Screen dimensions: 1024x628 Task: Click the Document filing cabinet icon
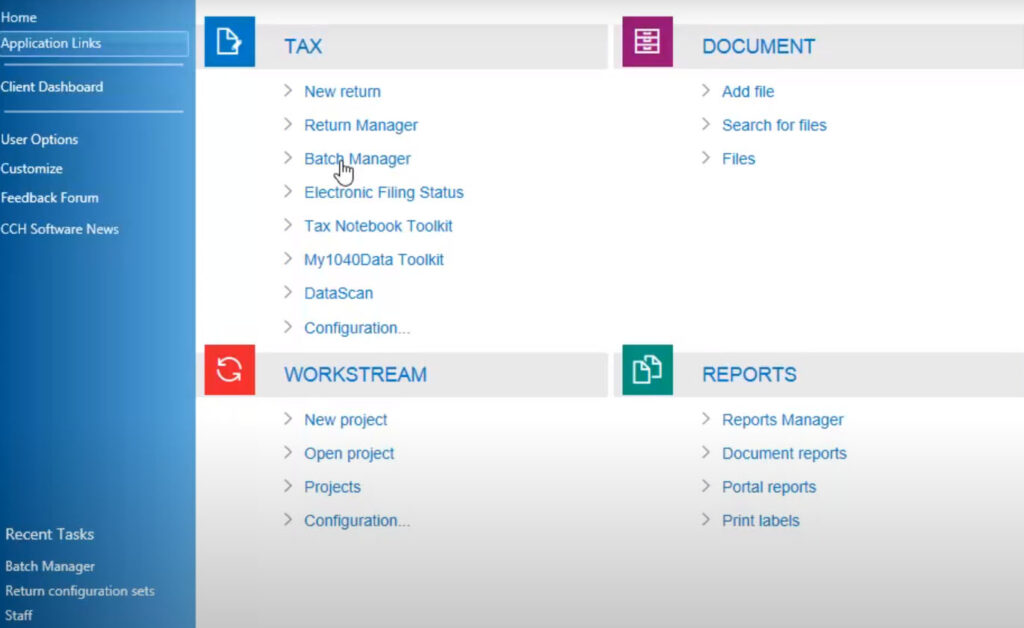coord(647,42)
